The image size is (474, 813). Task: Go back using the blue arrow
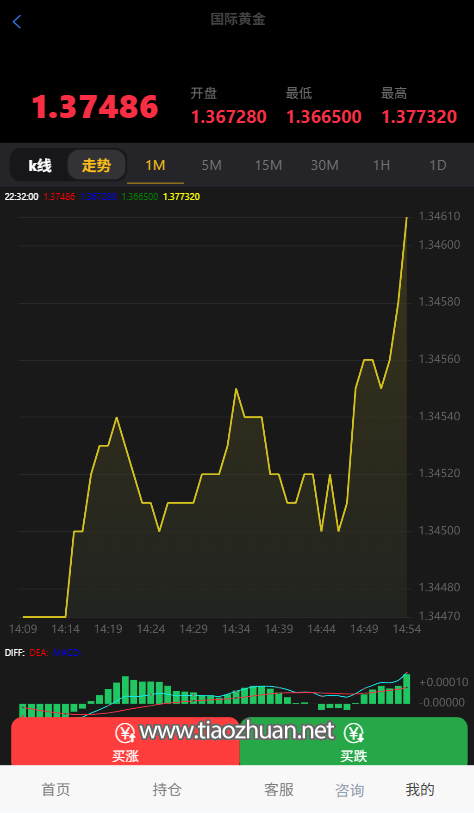click(17, 22)
